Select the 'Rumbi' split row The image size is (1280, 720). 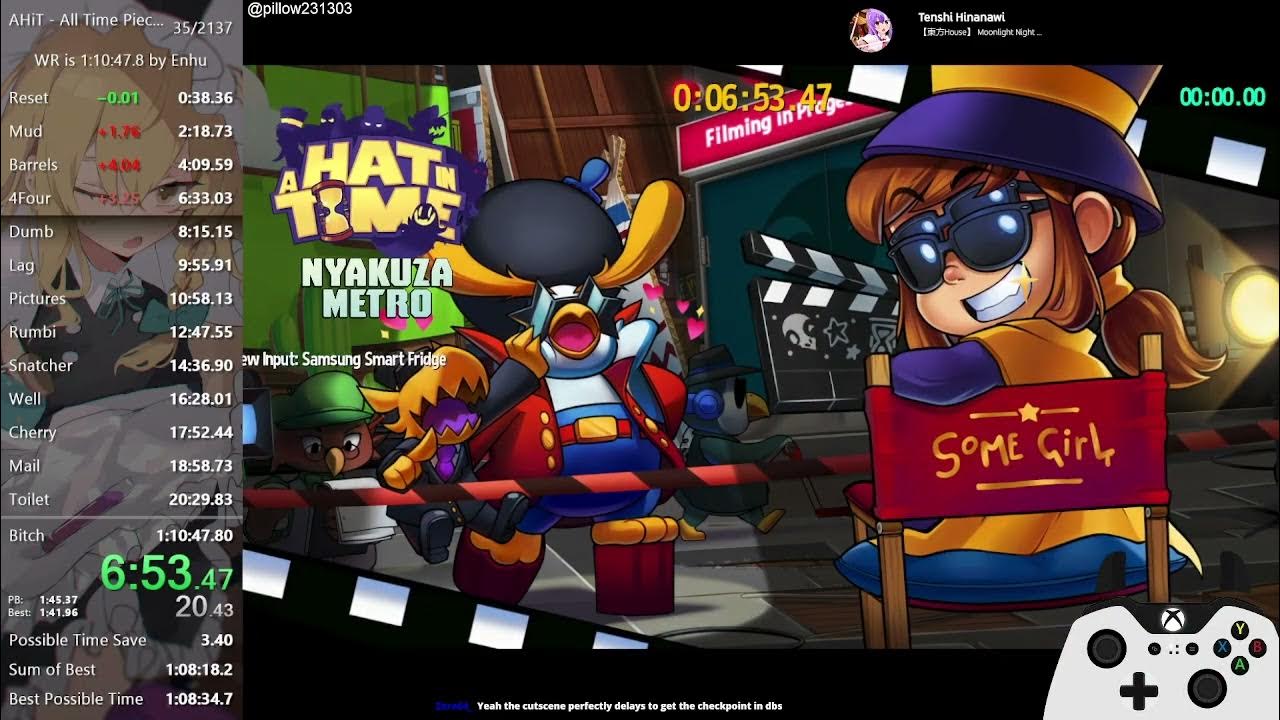point(121,331)
